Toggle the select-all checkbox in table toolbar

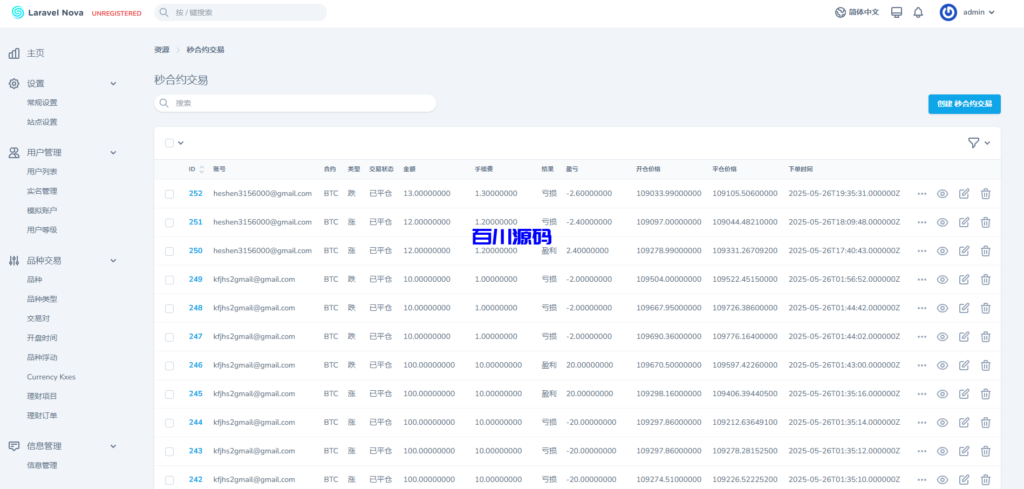click(x=170, y=143)
